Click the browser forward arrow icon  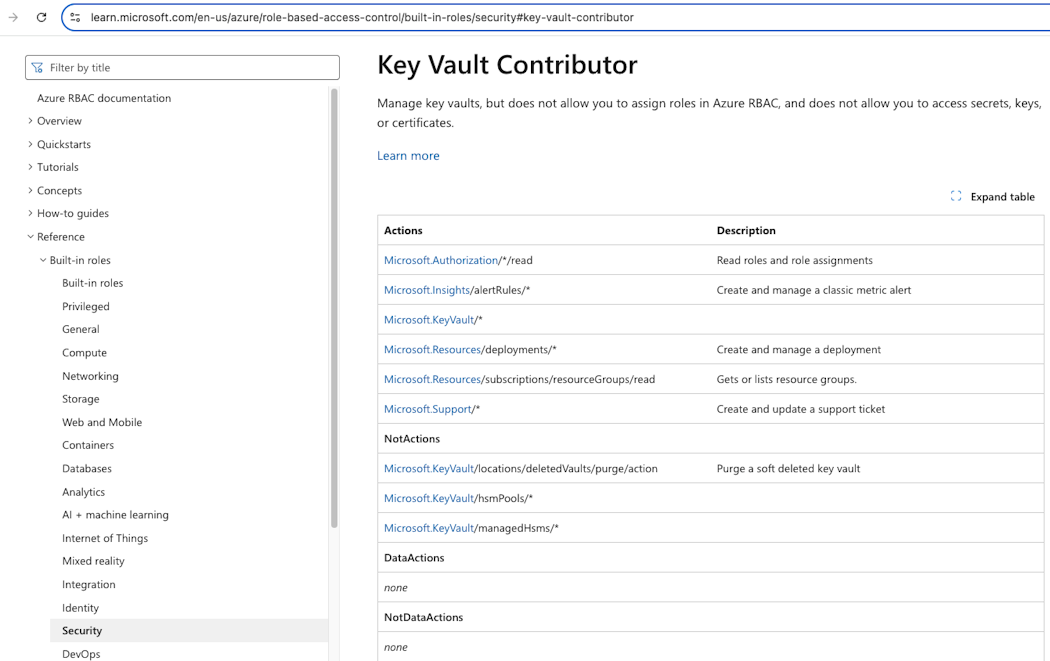tap(13, 17)
